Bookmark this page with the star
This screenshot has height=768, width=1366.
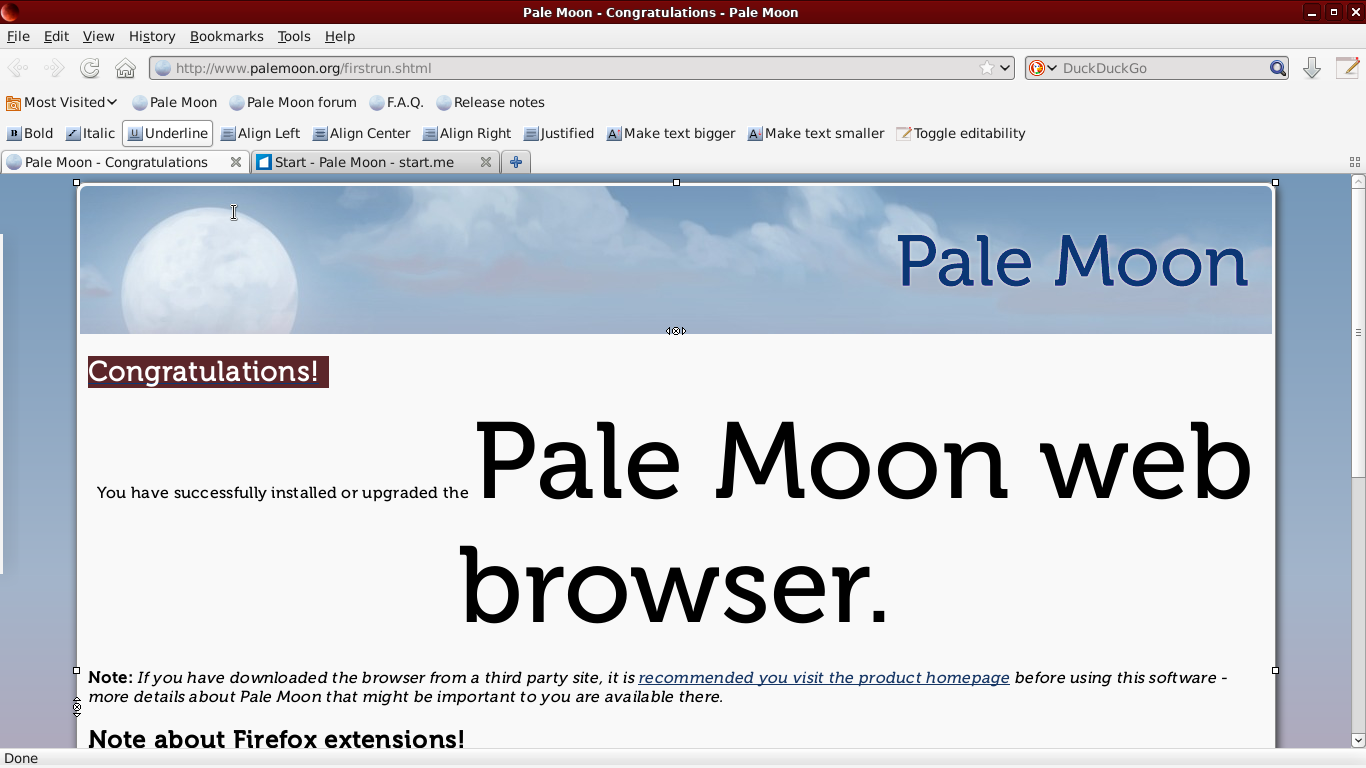point(987,68)
